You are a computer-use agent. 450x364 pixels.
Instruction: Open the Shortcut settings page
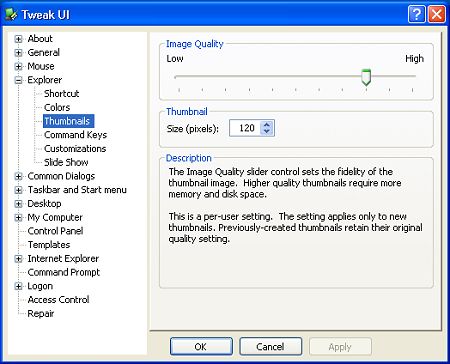pyautogui.click(x=62, y=94)
